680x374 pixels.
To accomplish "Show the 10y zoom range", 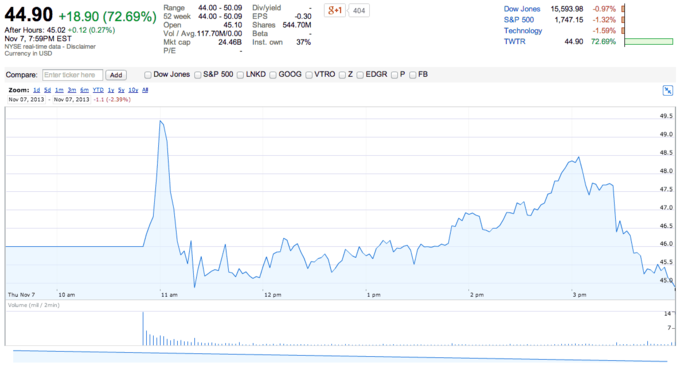I will click(x=133, y=90).
